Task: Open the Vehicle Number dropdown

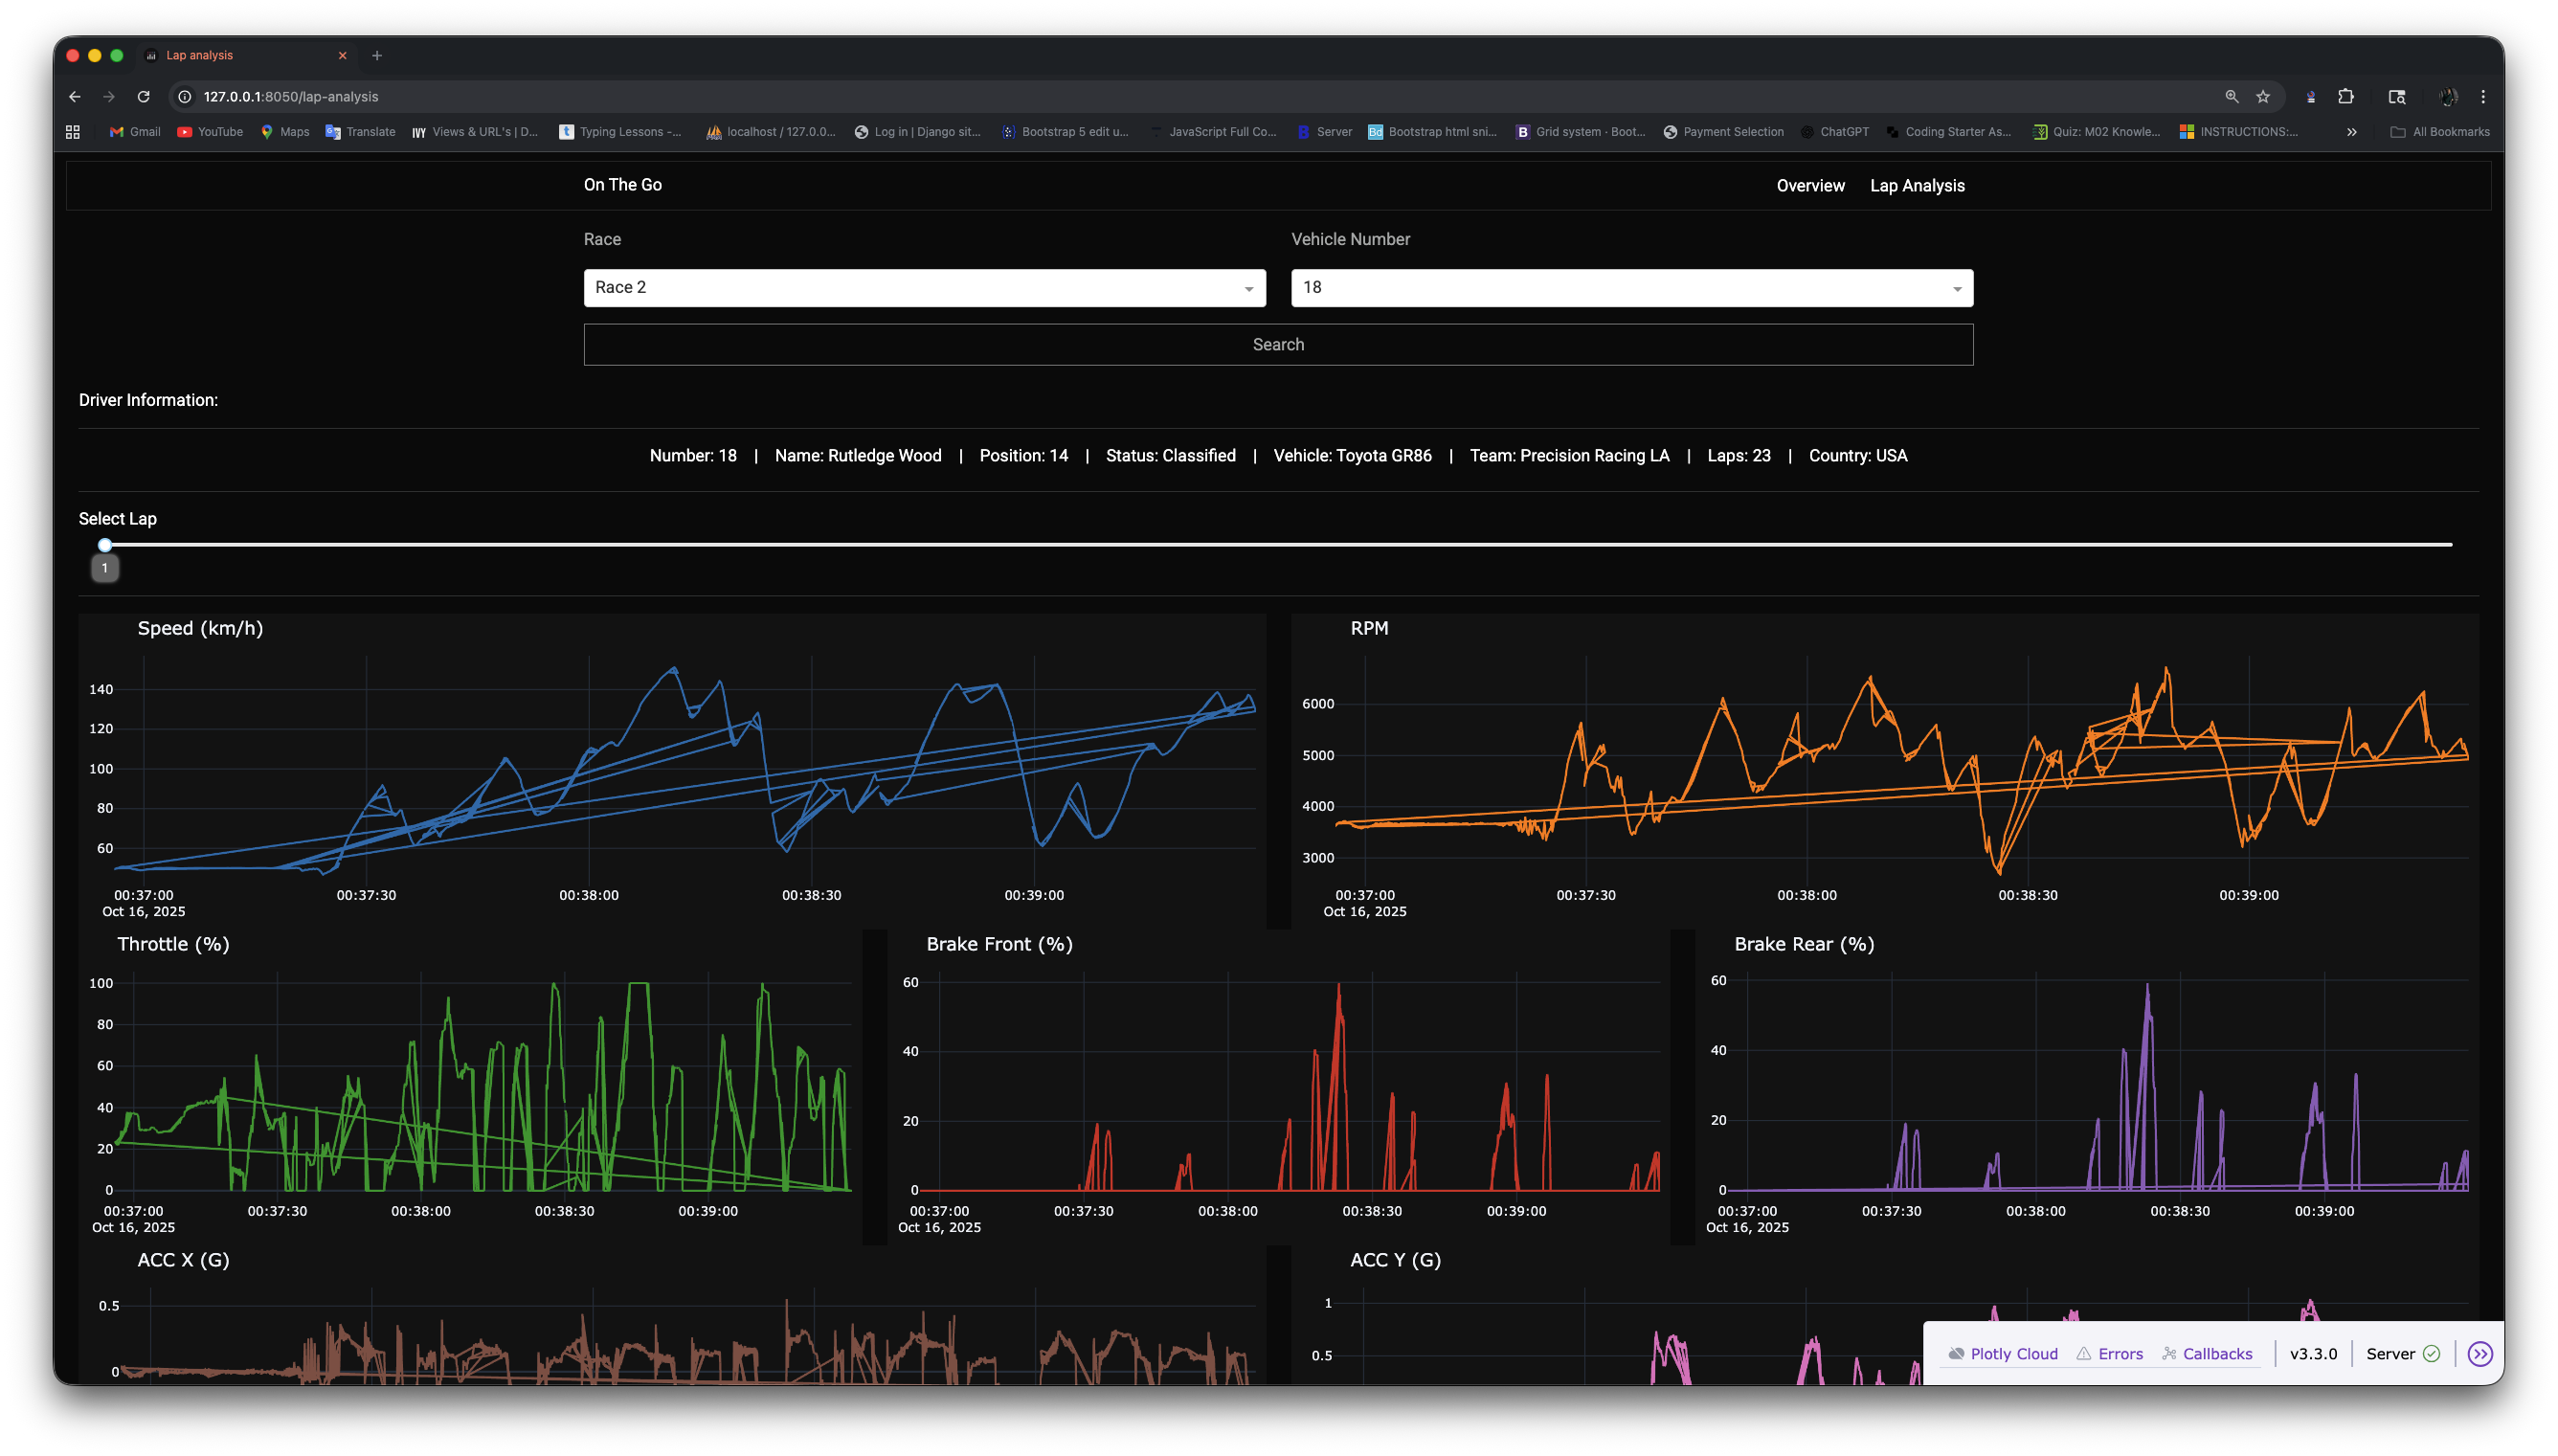Action: tap(1631, 288)
